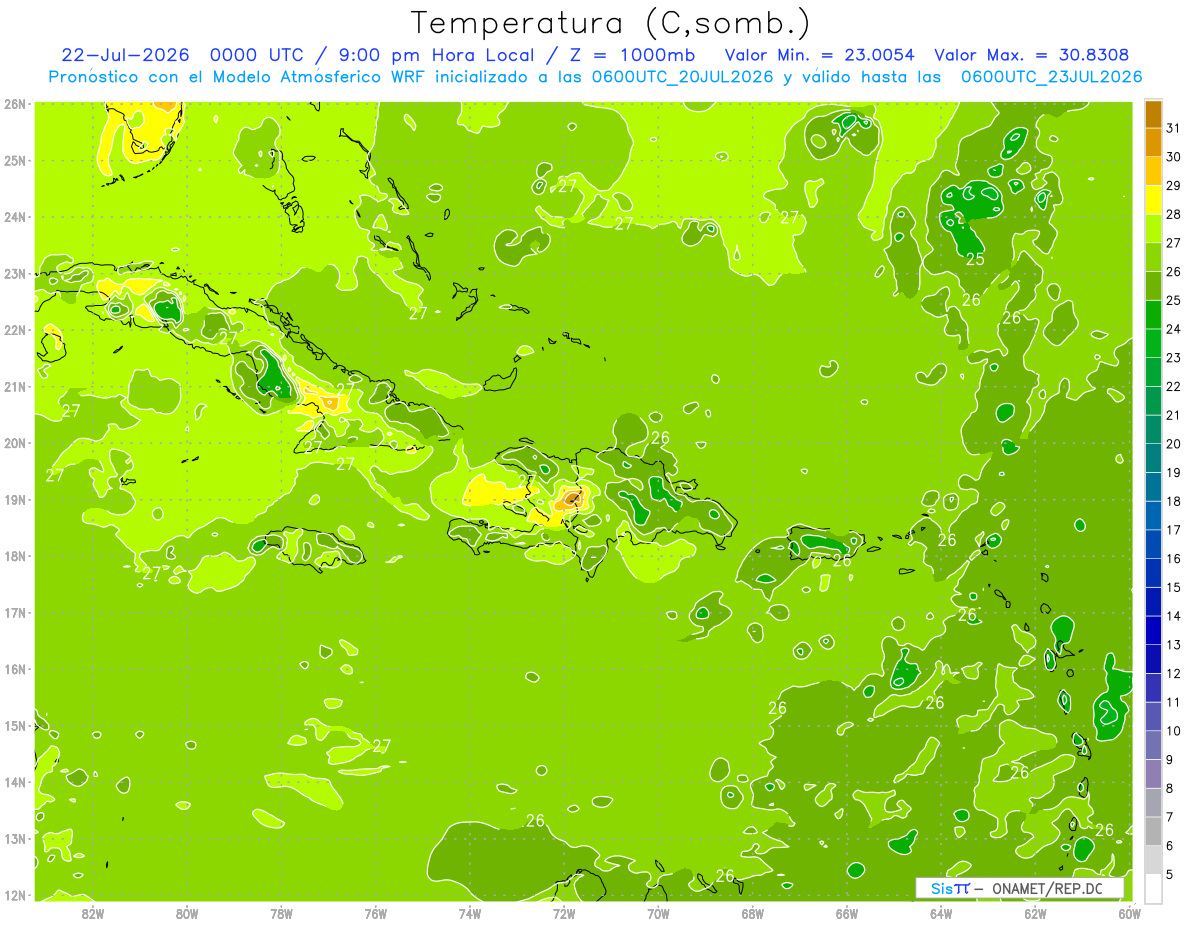Viewport: 1200px width, 927px height.
Task: Select the init time '0600UTC_20JUL2026'
Action: [x=682, y=77]
